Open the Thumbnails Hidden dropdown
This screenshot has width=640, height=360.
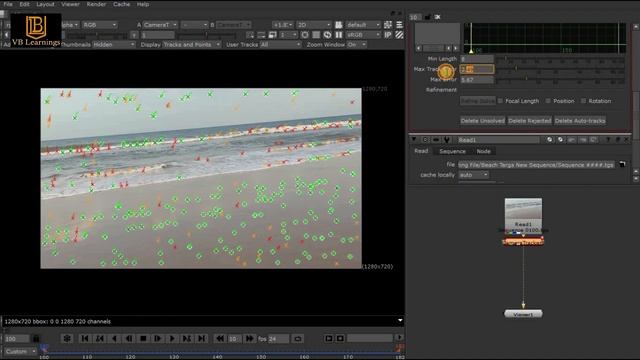click(x=113, y=44)
